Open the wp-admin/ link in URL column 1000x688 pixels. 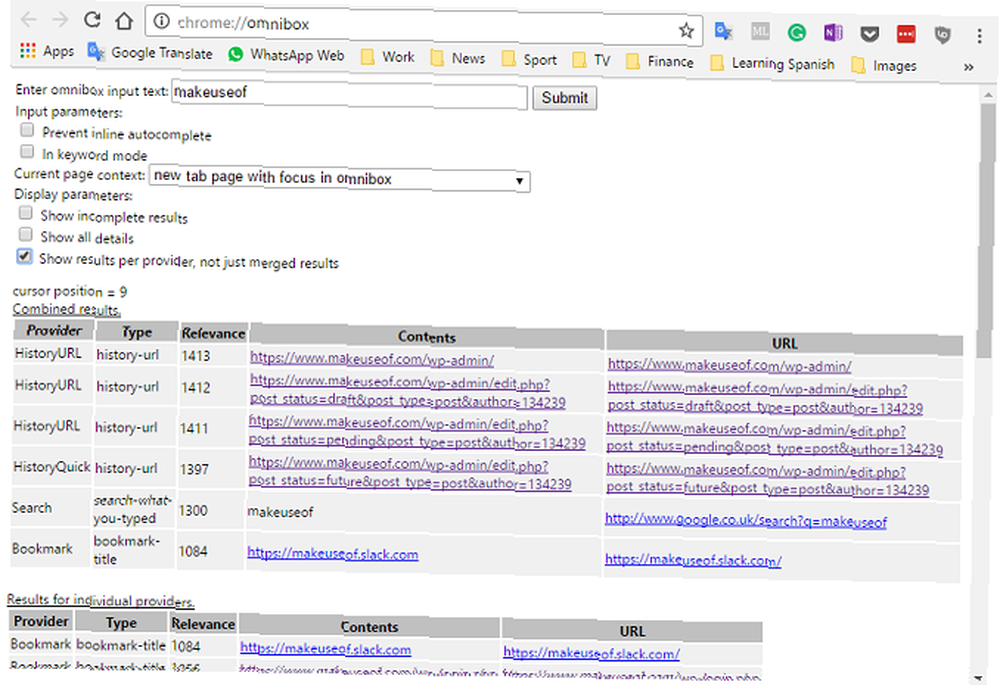[x=730, y=365]
